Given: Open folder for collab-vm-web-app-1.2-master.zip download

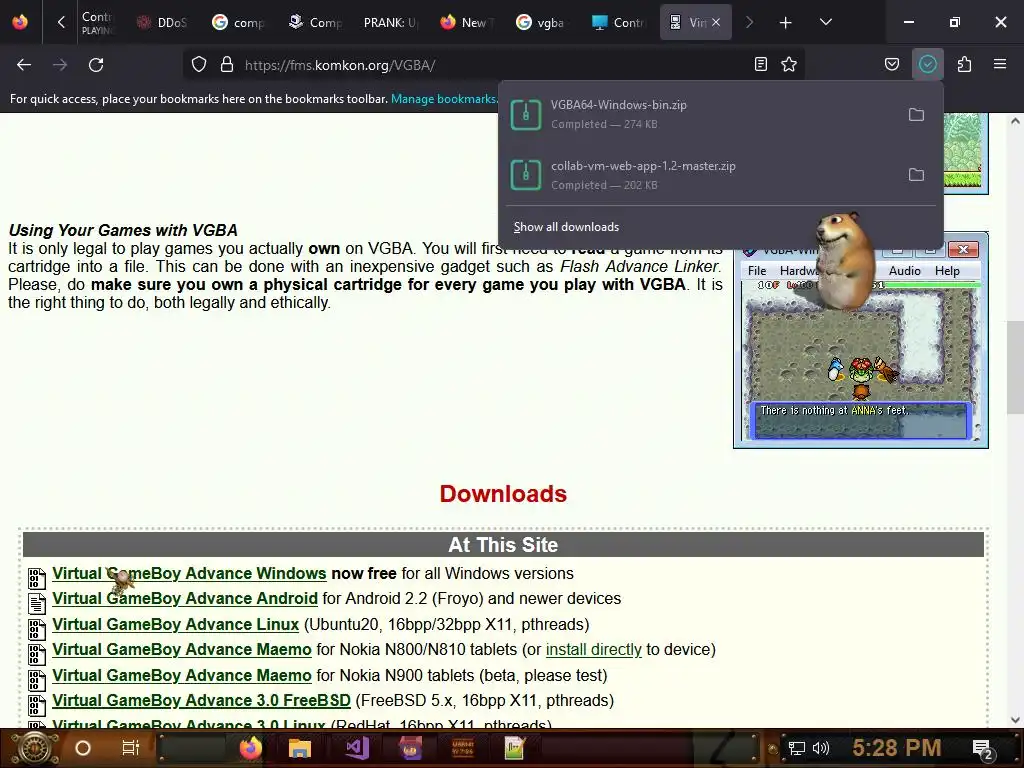Looking at the screenshot, I should click(x=916, y=174).
